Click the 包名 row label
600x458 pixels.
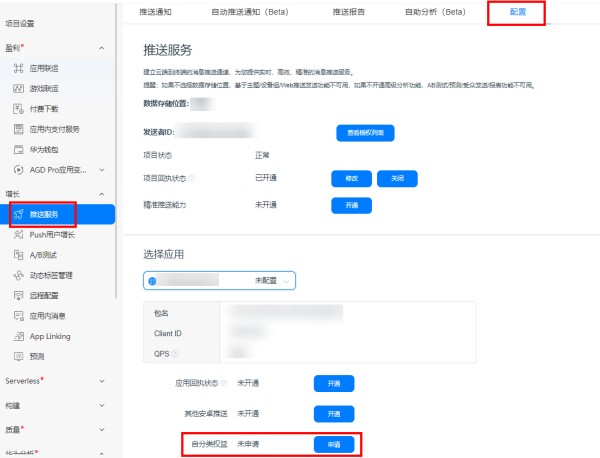(x=161, y=313)
